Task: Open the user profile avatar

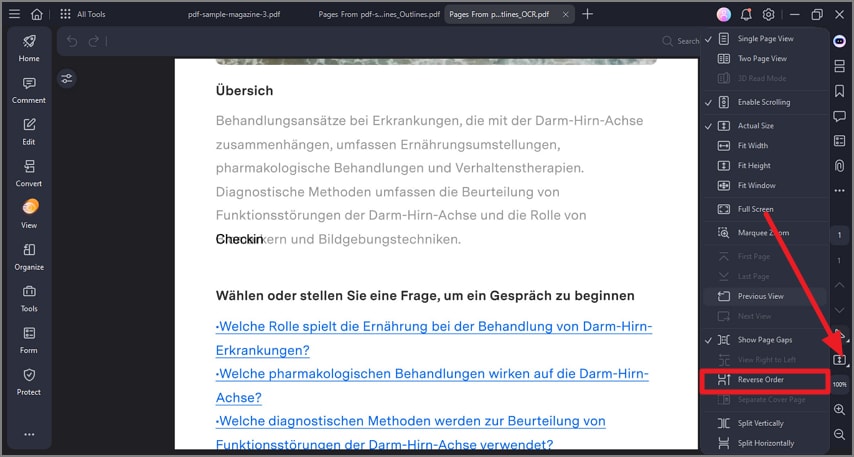Action: pos(723,15)
